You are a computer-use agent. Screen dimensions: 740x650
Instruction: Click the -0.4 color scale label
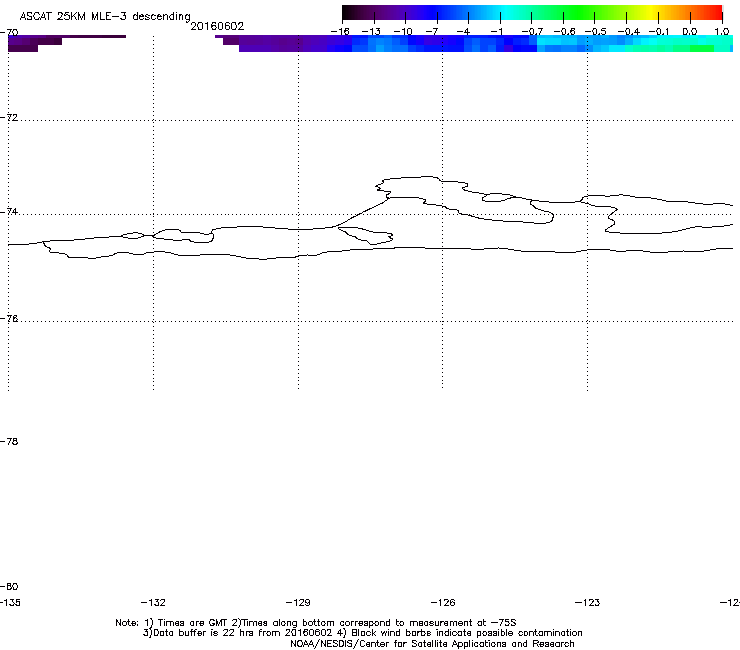click(x=628, y=32)
